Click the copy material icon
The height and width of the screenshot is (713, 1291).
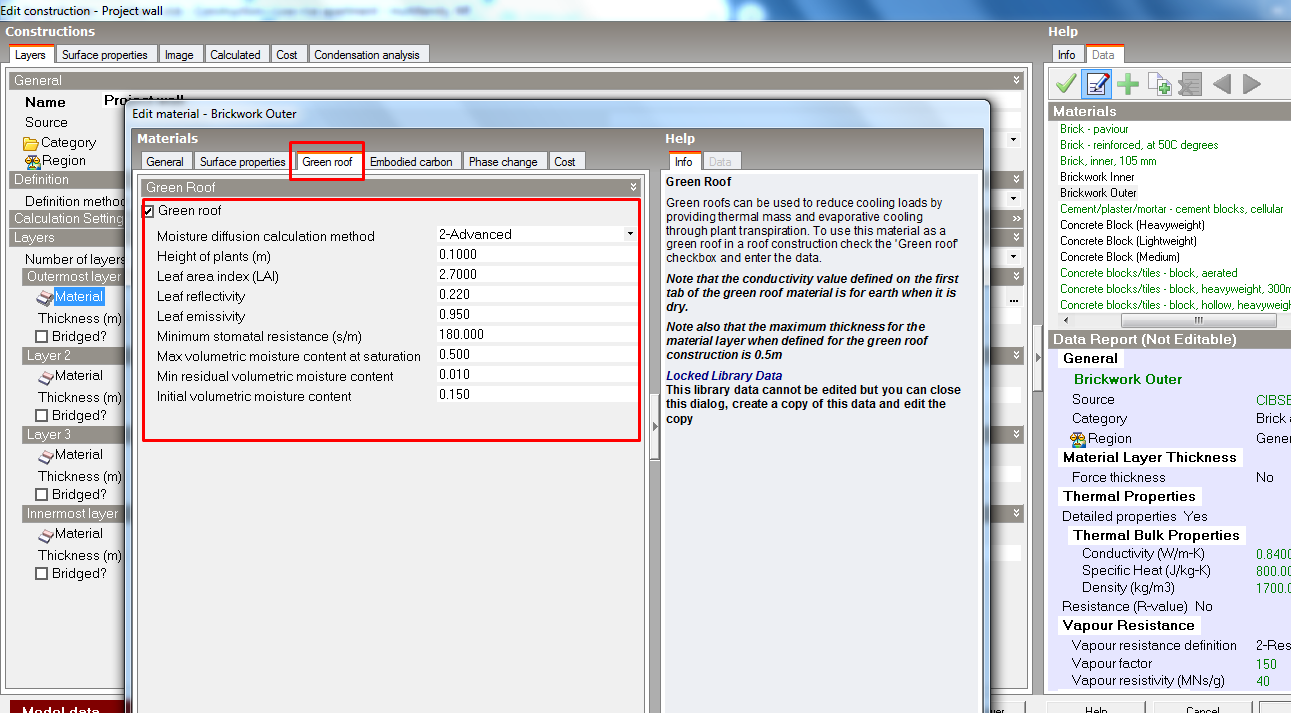coord(1160,84)
